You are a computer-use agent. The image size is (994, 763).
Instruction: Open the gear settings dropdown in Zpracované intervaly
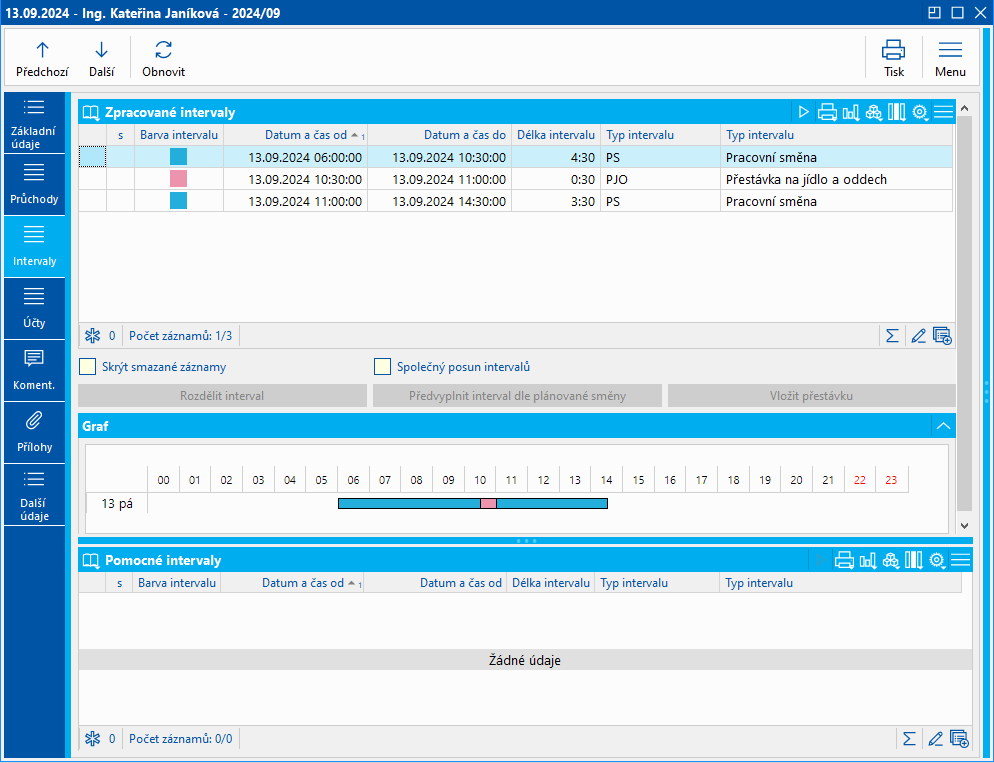click(921, 112)
